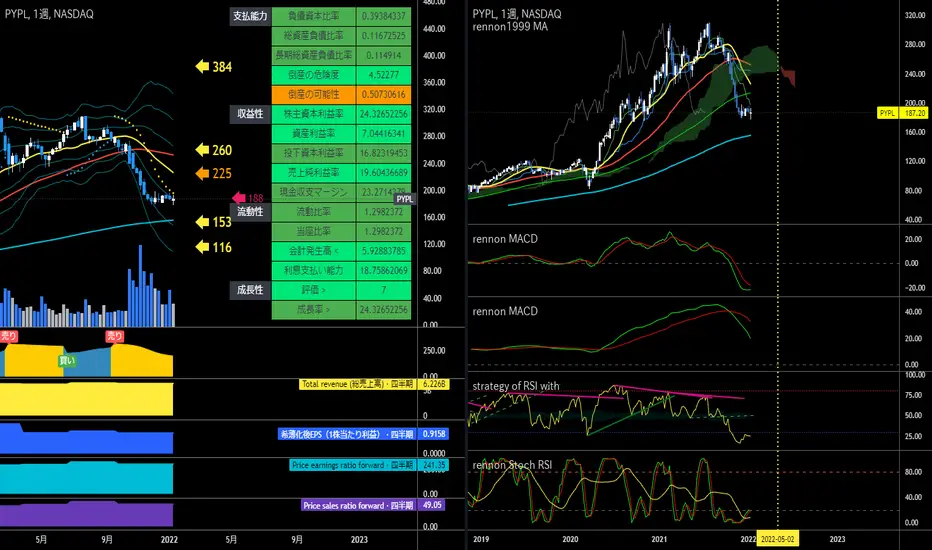Click the price-sales value 49.05

432,505
